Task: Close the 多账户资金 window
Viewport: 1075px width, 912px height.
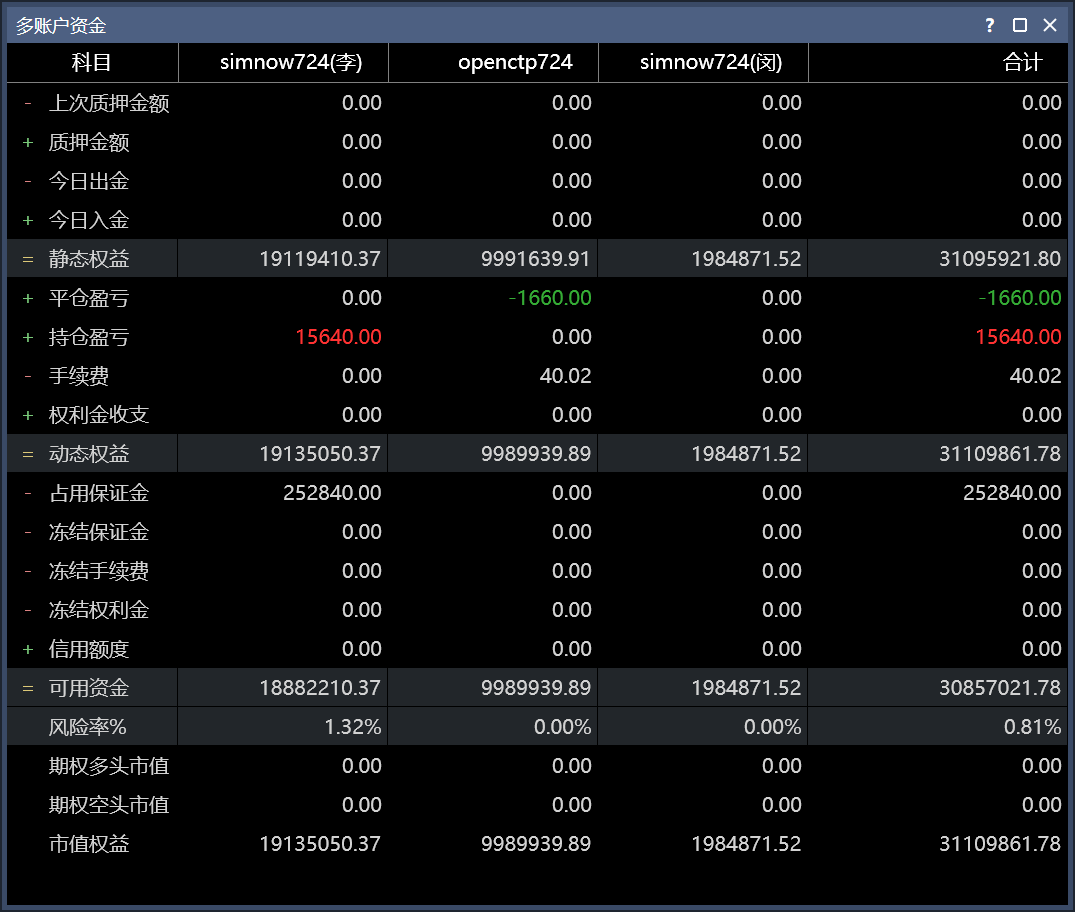Action: tap(1050, 25)
